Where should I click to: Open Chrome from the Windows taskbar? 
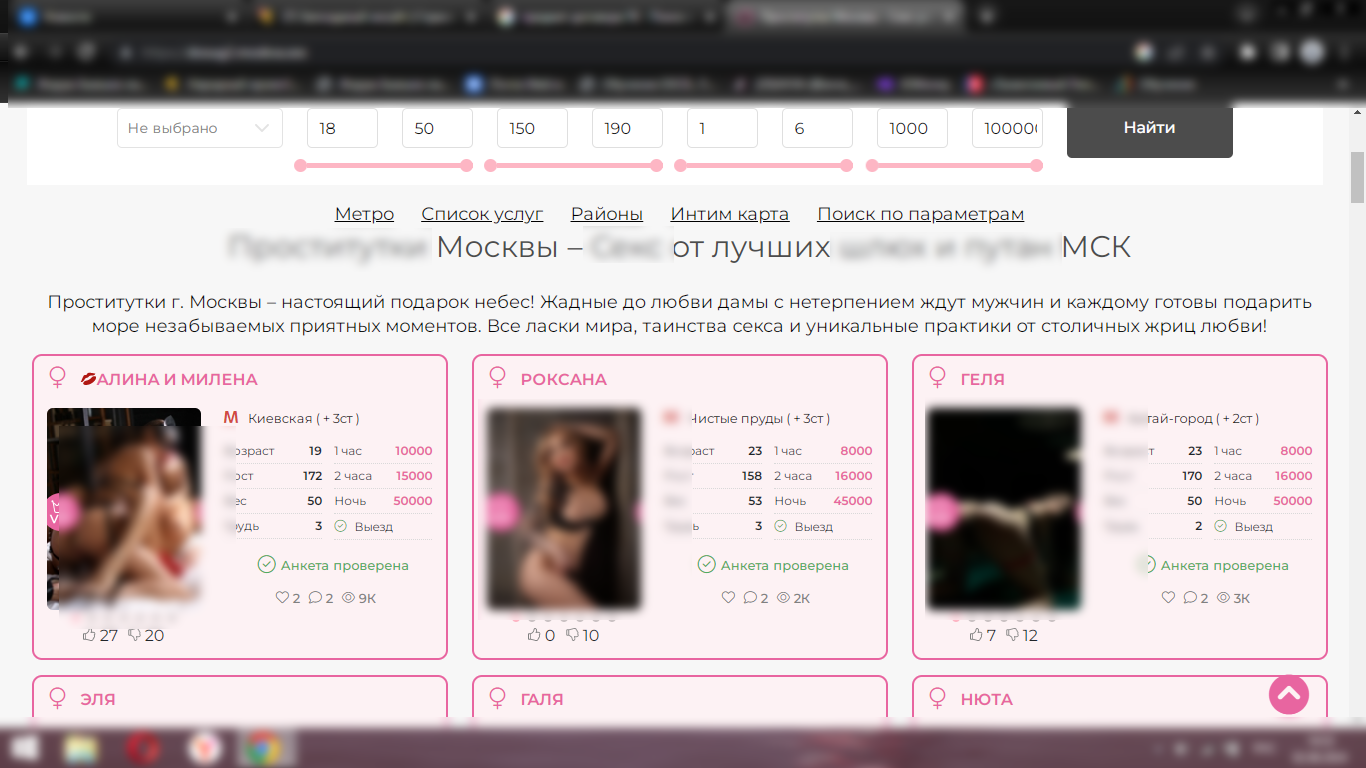[264, 747]
